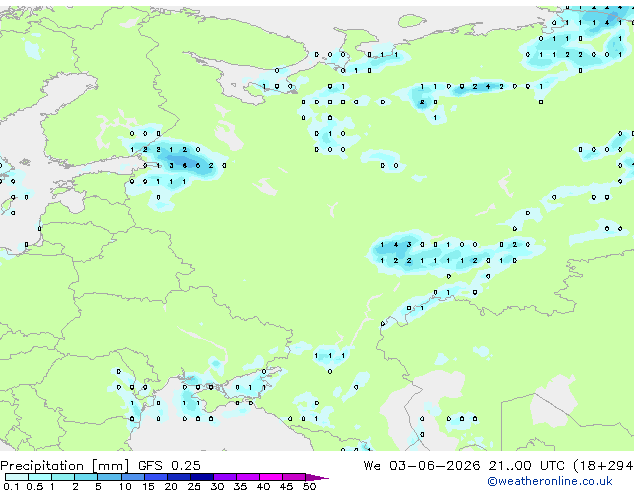Click the purple over-50 arrow on legend
This screenshot has height=490, width=634.
click(x=317, y=477)
